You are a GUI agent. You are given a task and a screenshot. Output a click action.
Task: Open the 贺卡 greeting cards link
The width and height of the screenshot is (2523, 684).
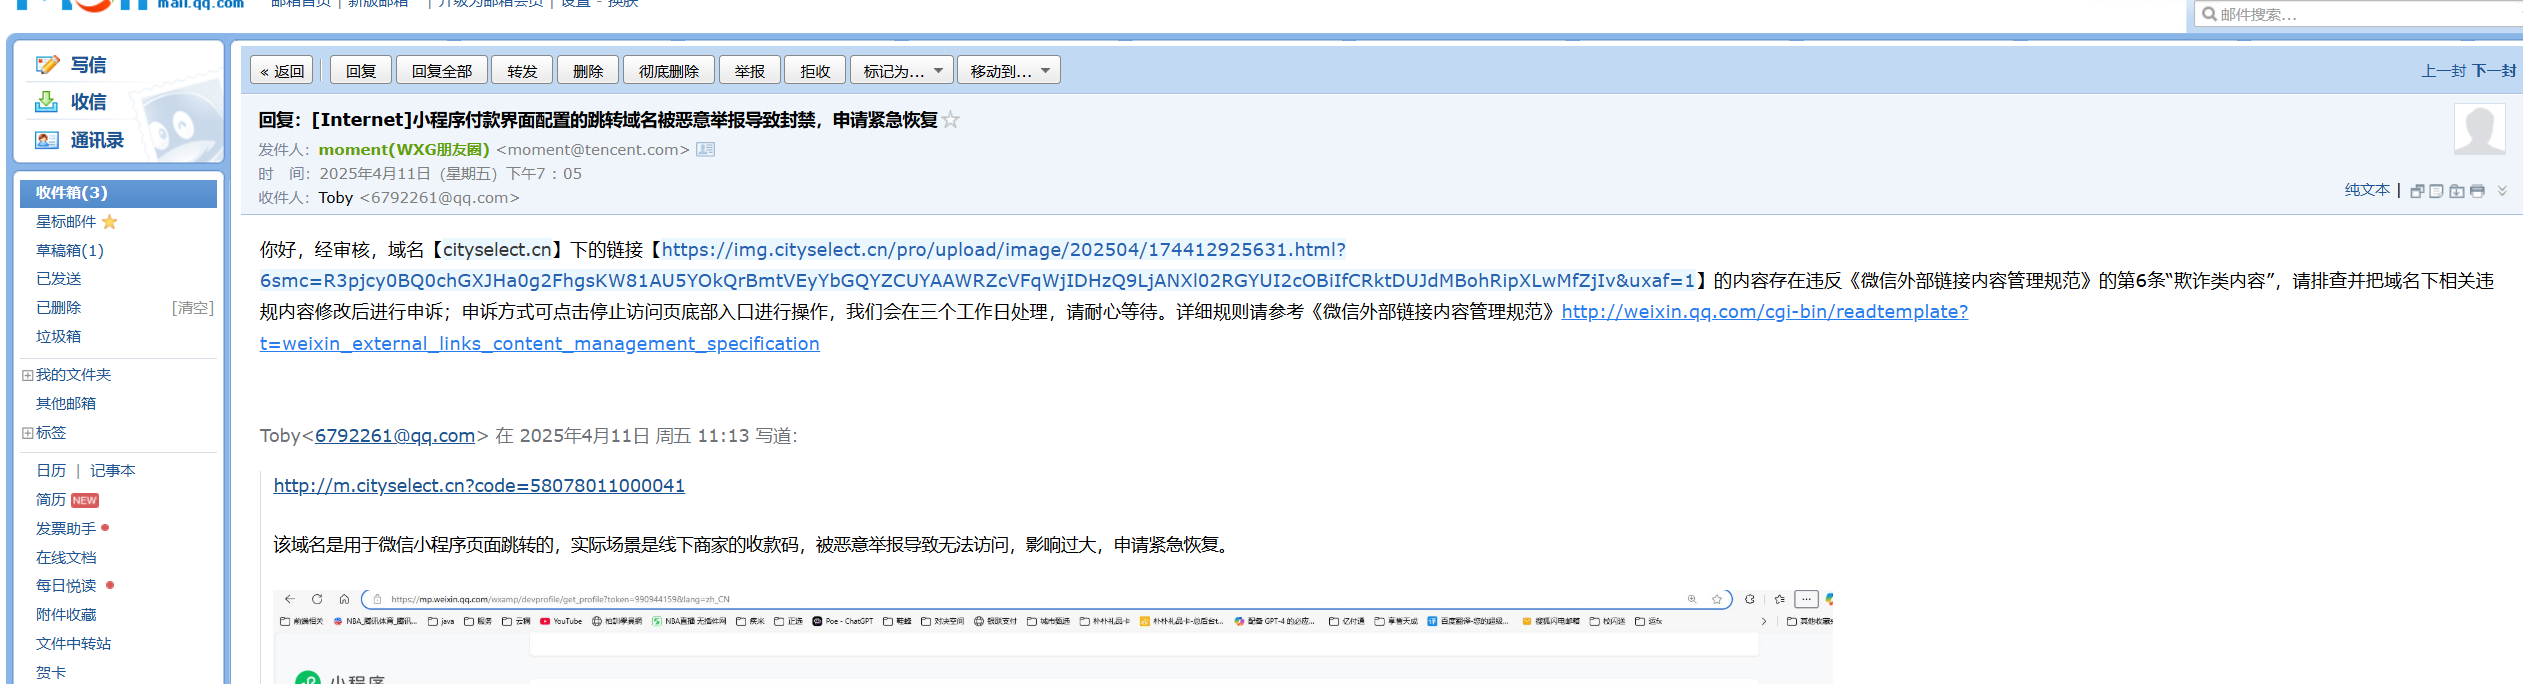tap(51, 673)
